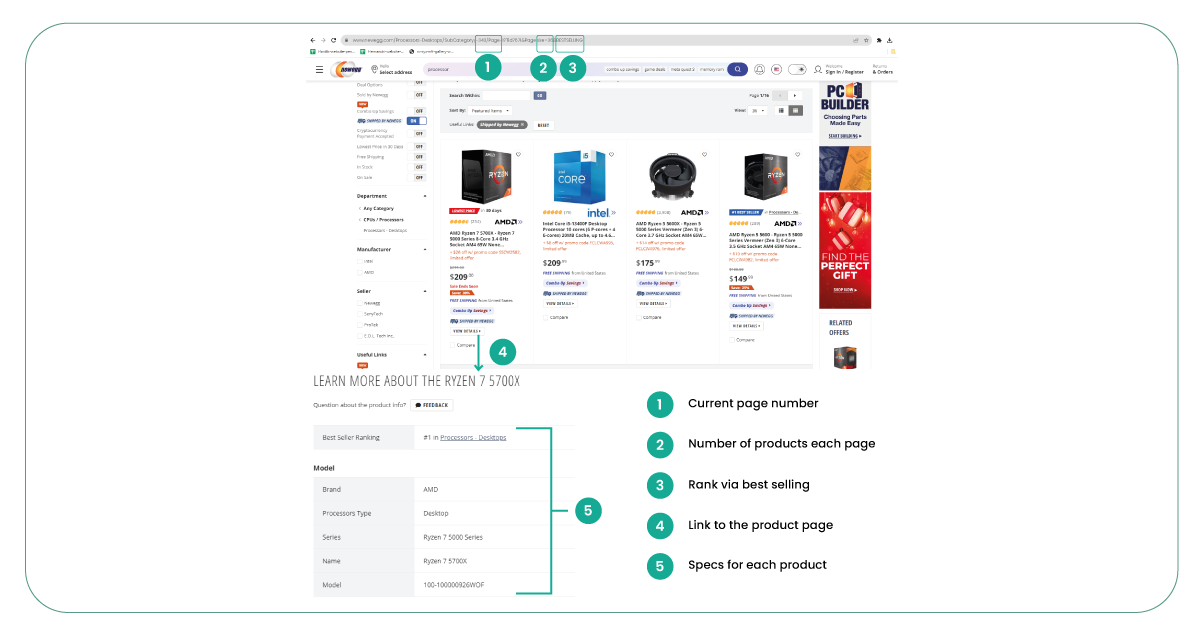Click the browser back arrow
The image size is (1203, 634).
[x=312, y=40]
